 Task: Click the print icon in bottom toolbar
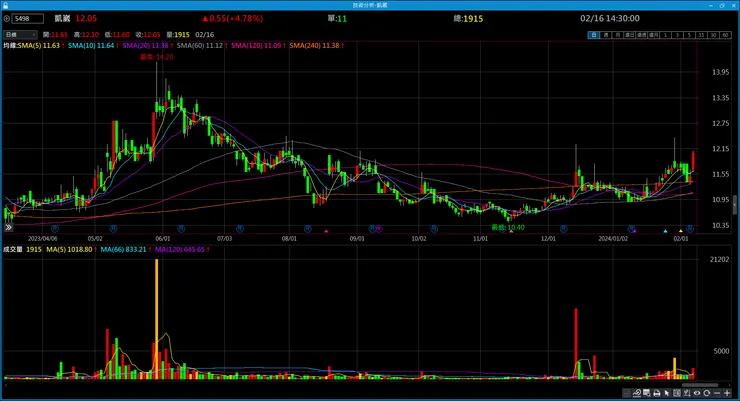coord(656,393)
